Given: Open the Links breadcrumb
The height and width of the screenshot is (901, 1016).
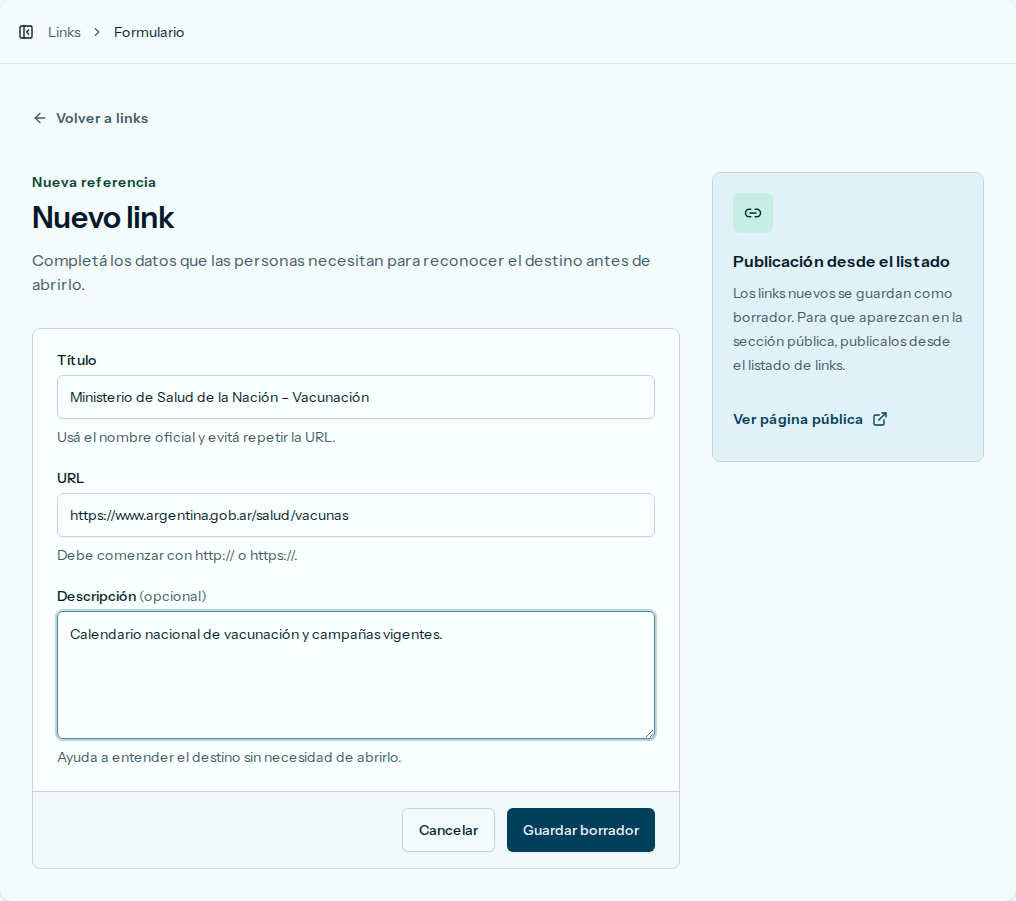Looking at the screenshot, I should tap(64, 32).
